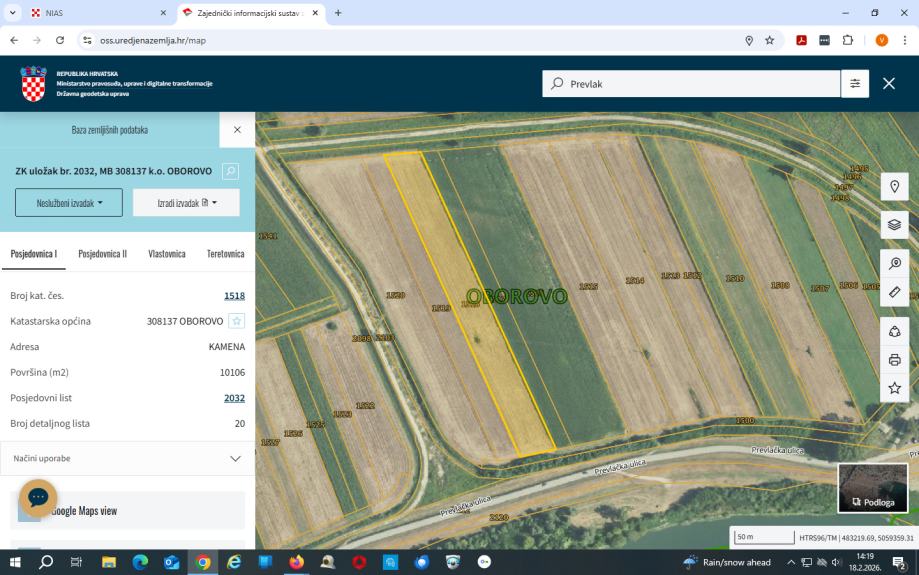Close the Baza zemljišnih podataka panel
The height and width of the screenshot is (575, 919).
pos(237,130)
